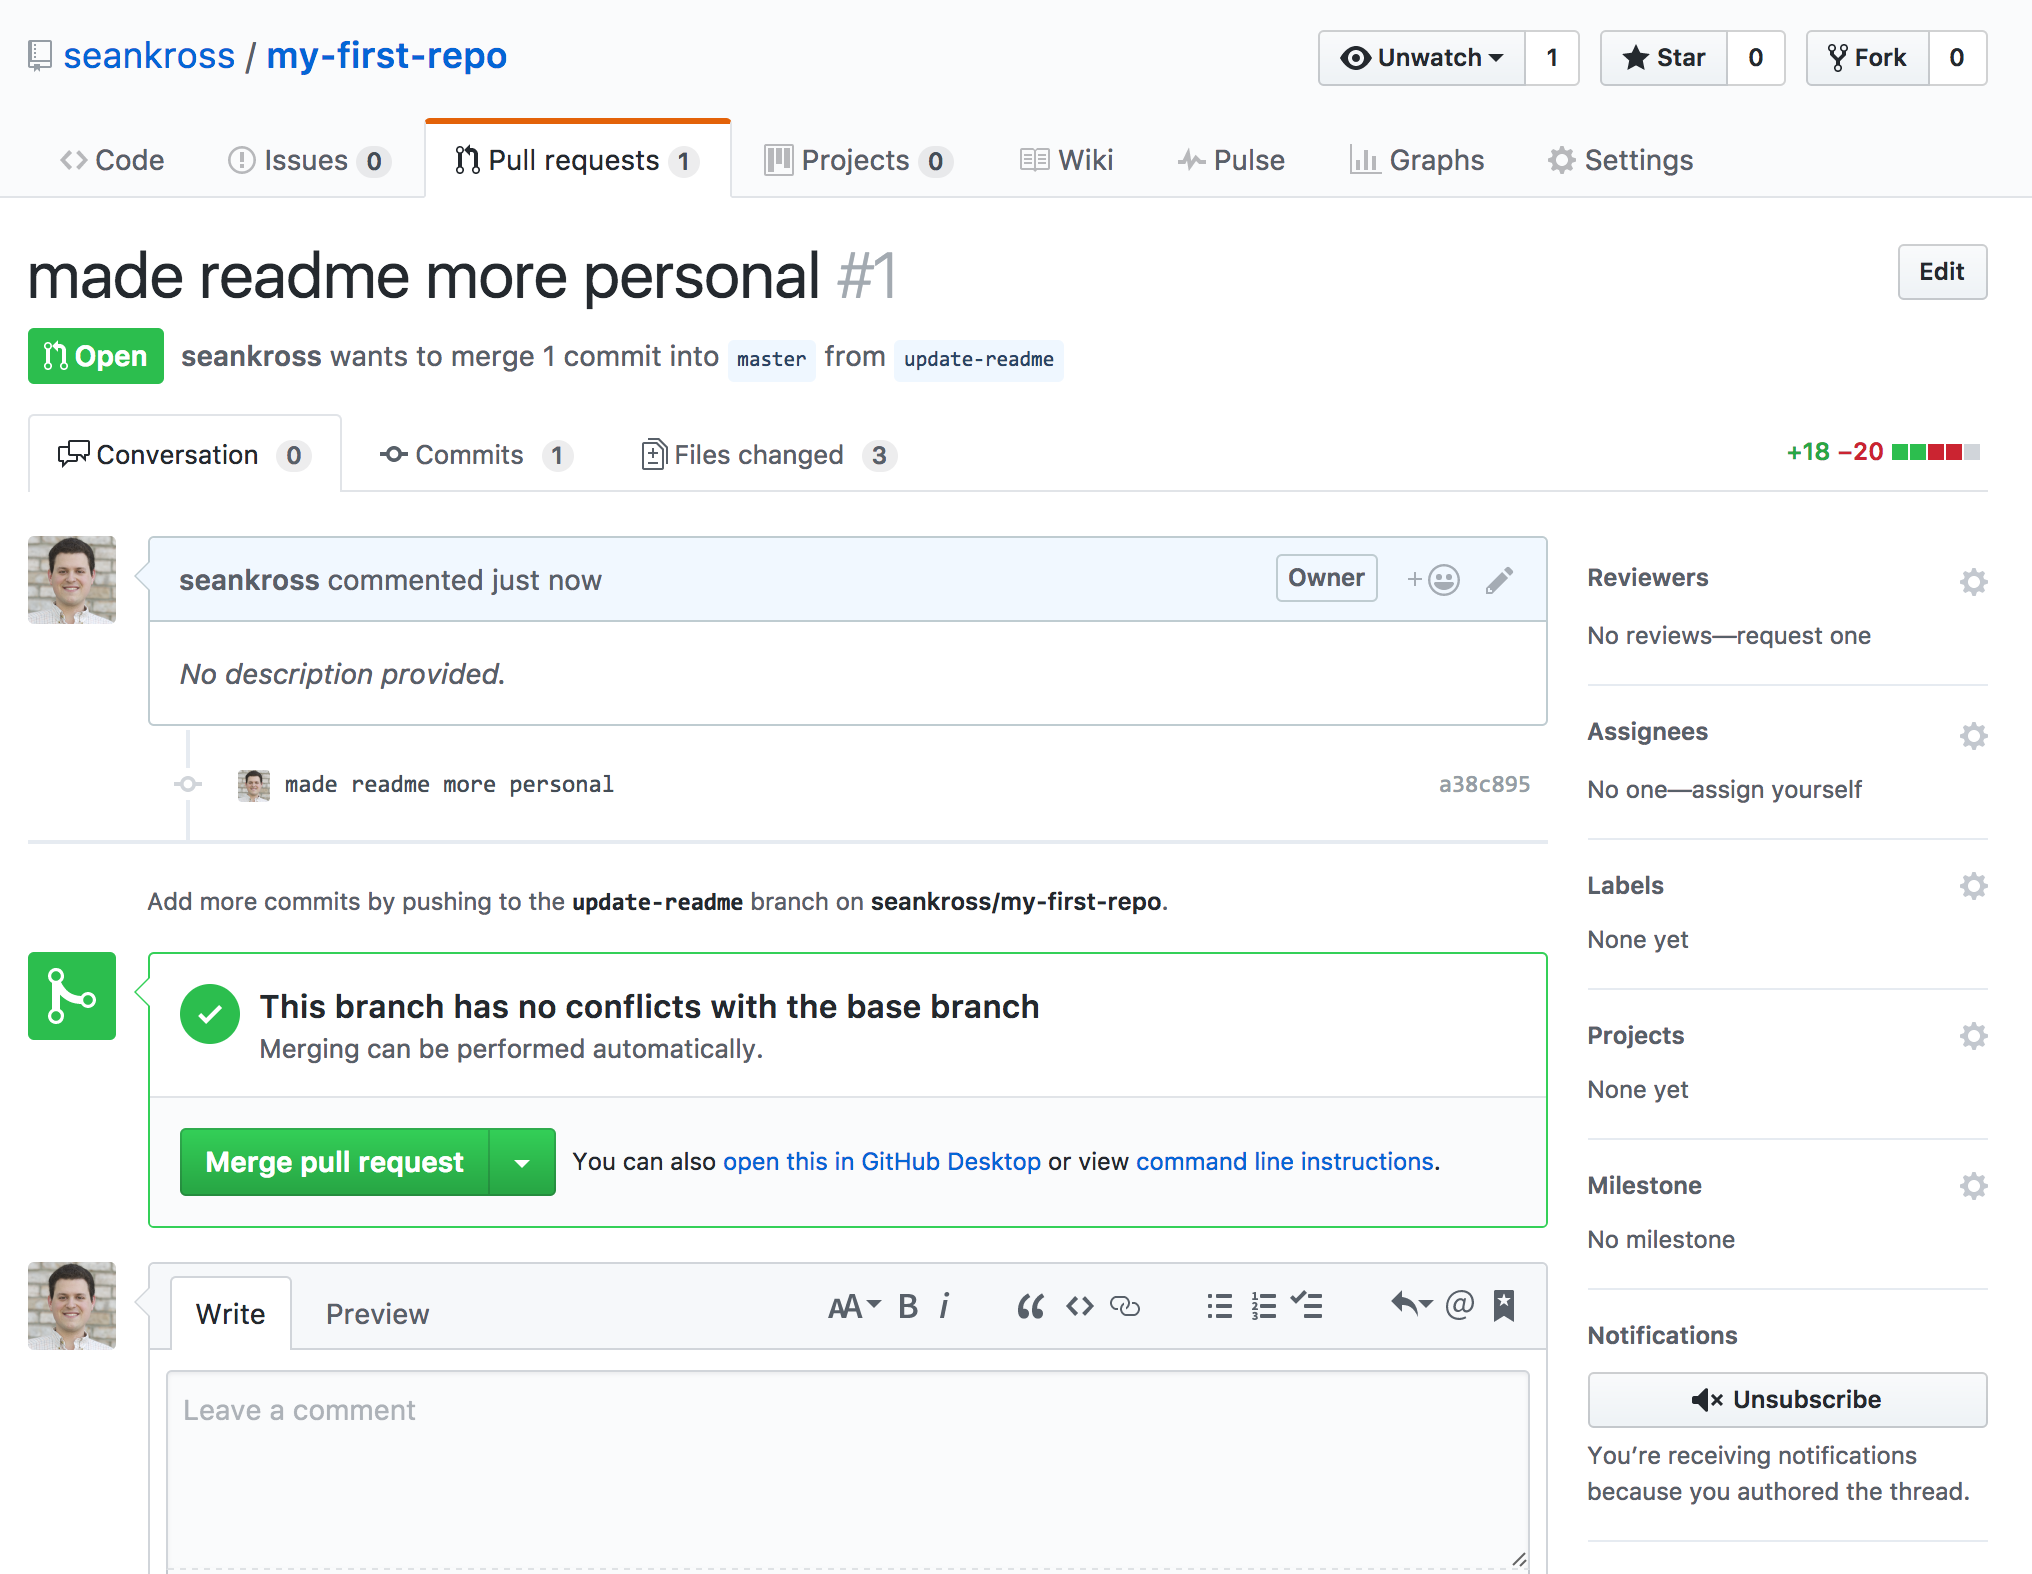
Task: Open Reviewers settings gear
Action: [1972, 582]
